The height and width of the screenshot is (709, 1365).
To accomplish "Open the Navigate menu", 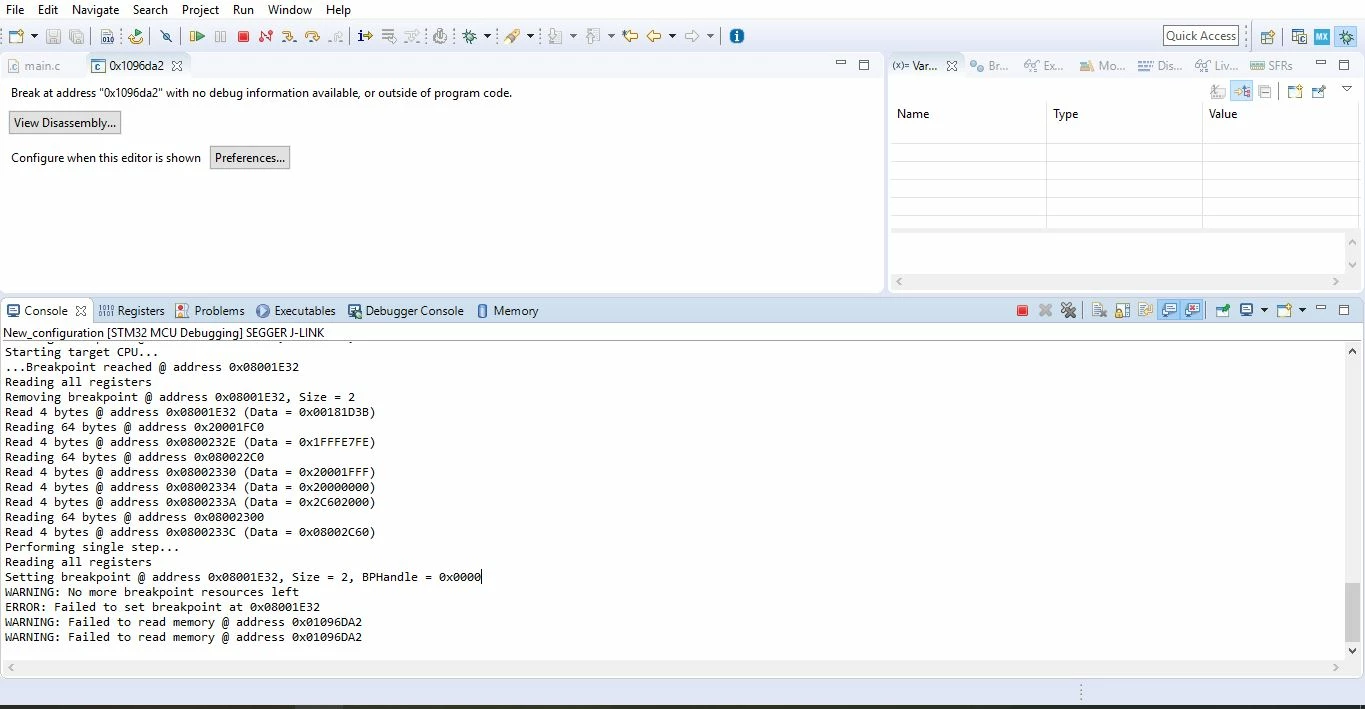I will (96, 9).
